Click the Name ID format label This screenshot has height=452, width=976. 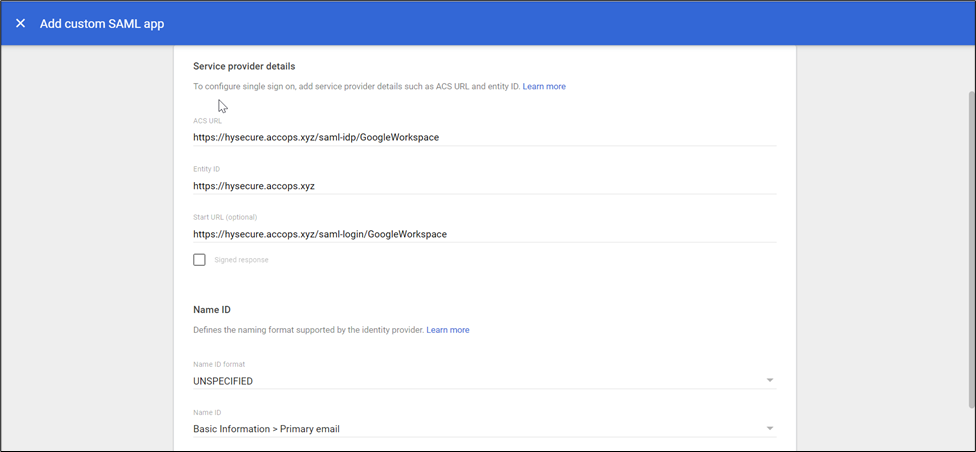[x=218, y=364]
